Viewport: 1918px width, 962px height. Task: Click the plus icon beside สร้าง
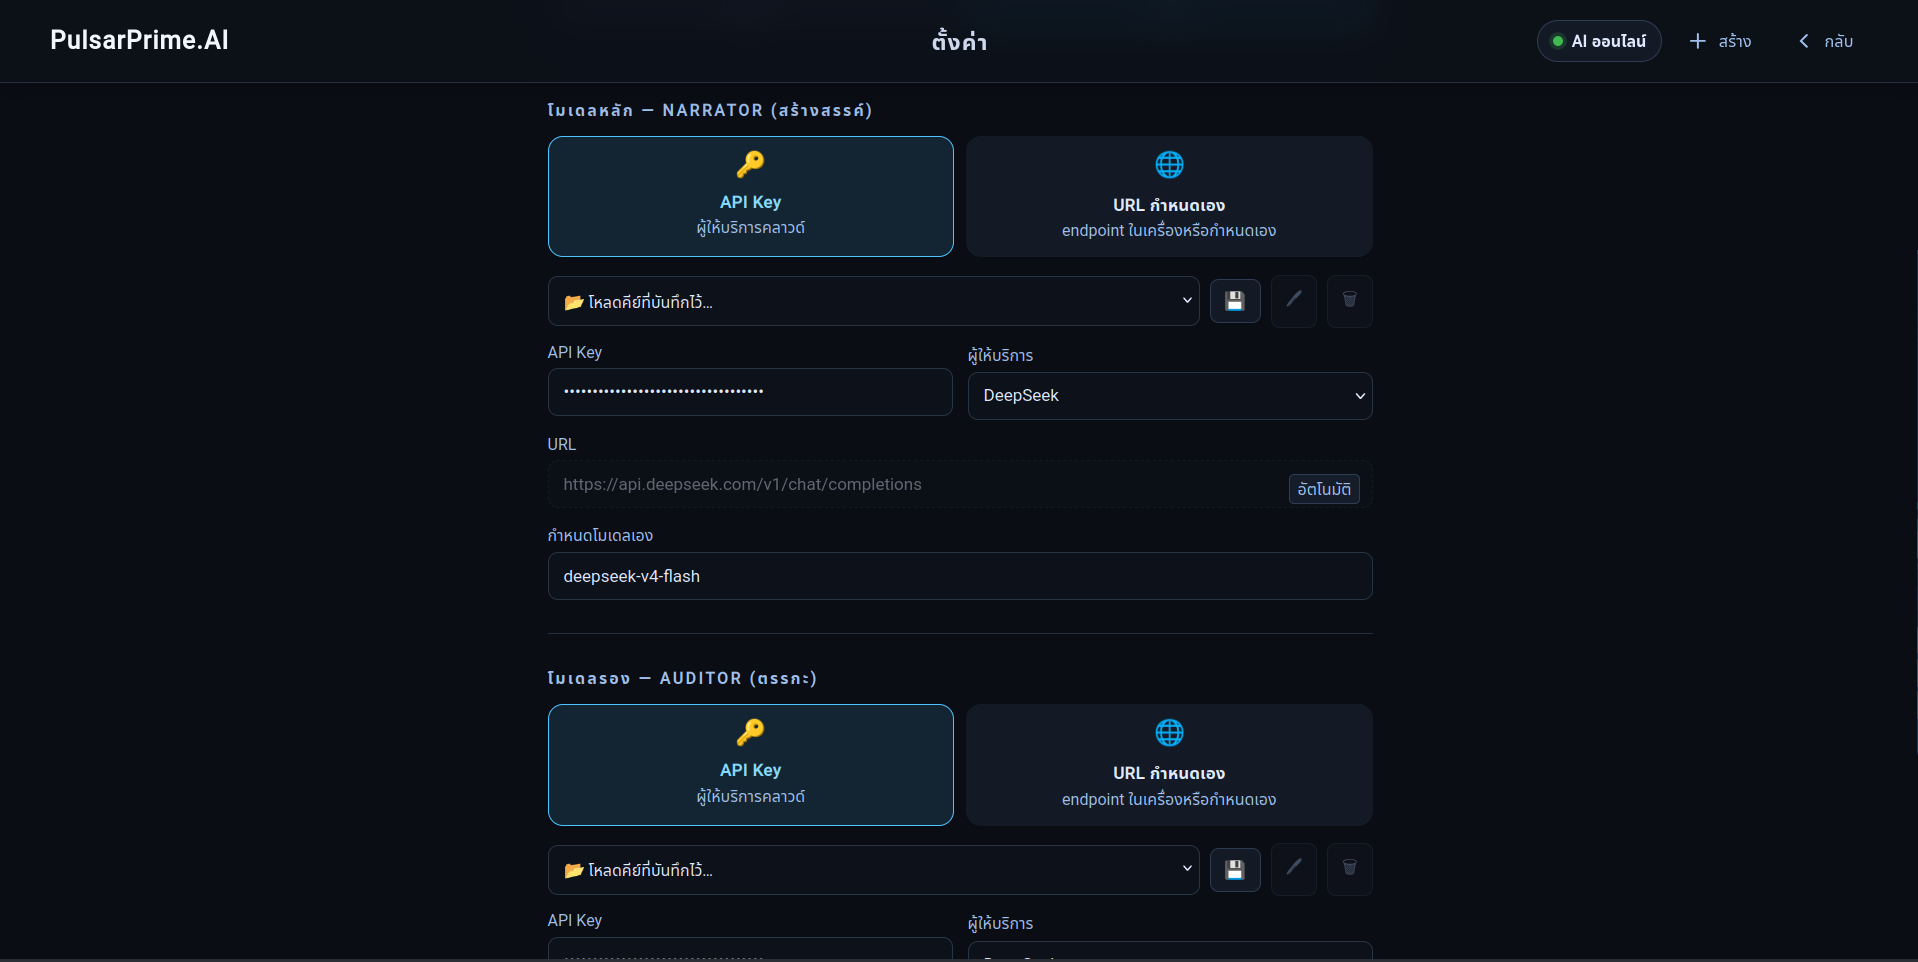pyautogui.click(x=1697, y=41)
